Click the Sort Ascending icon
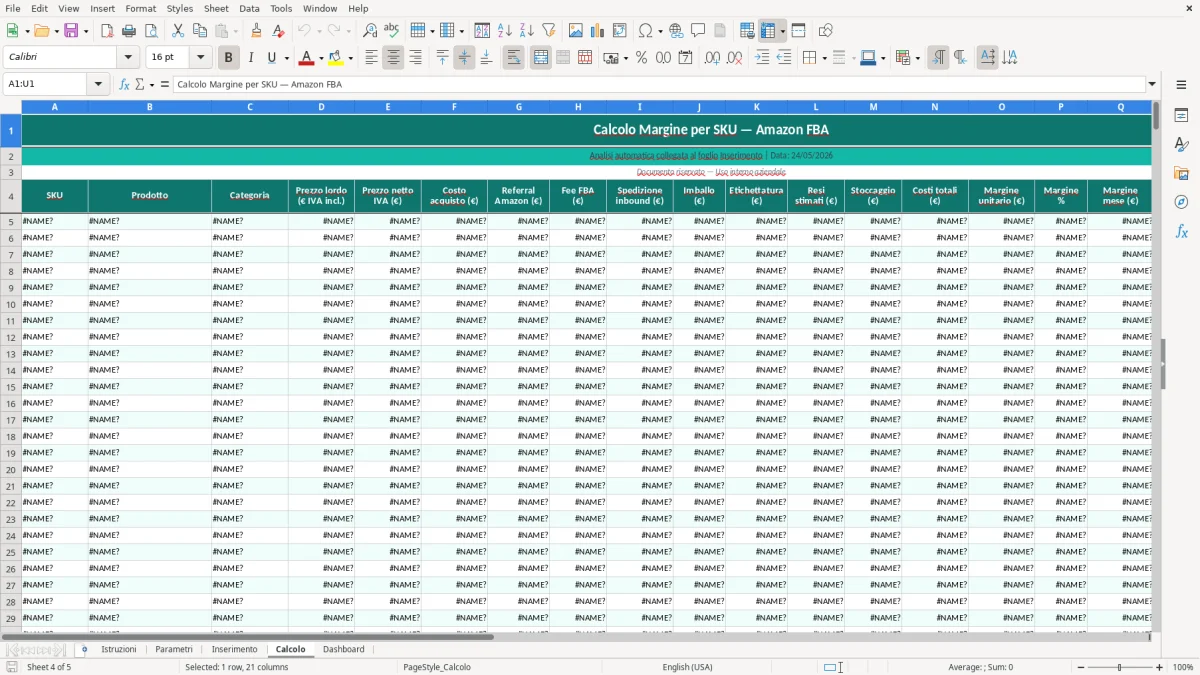The width and height of the screenshot is (1200, 675). point(505,31)
